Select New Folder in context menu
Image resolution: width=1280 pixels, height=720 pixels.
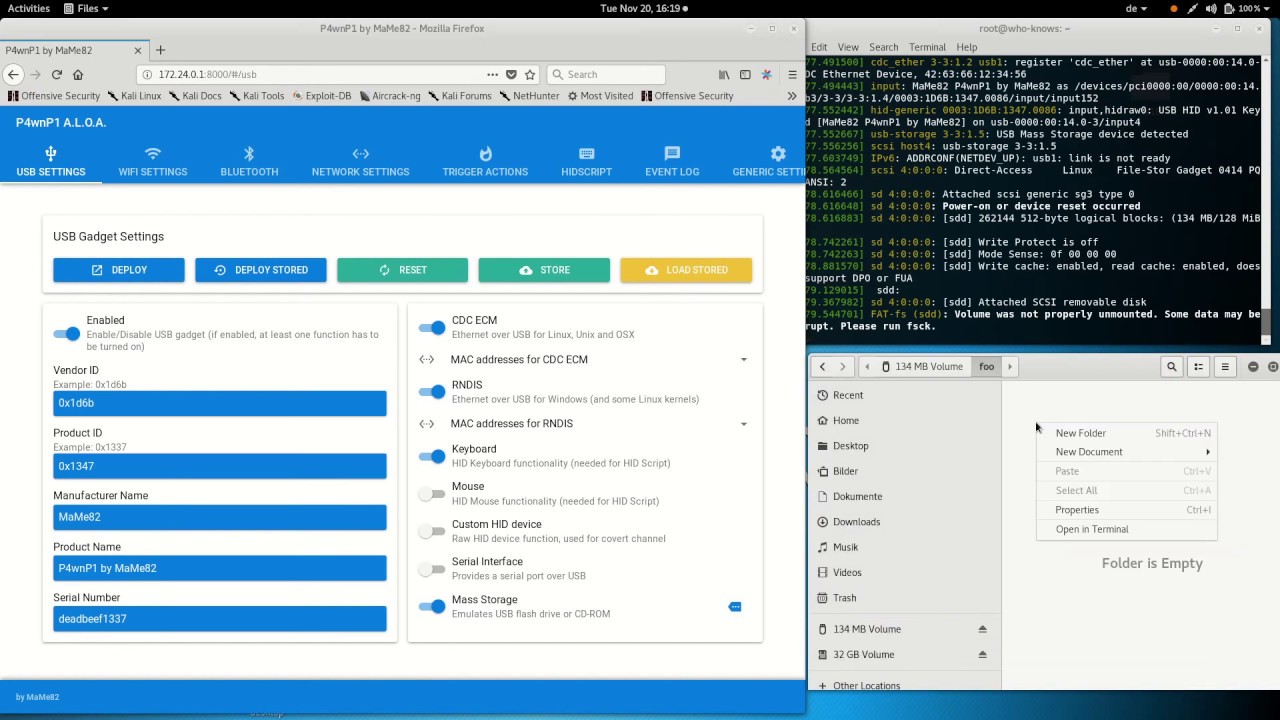(1127, 433)
